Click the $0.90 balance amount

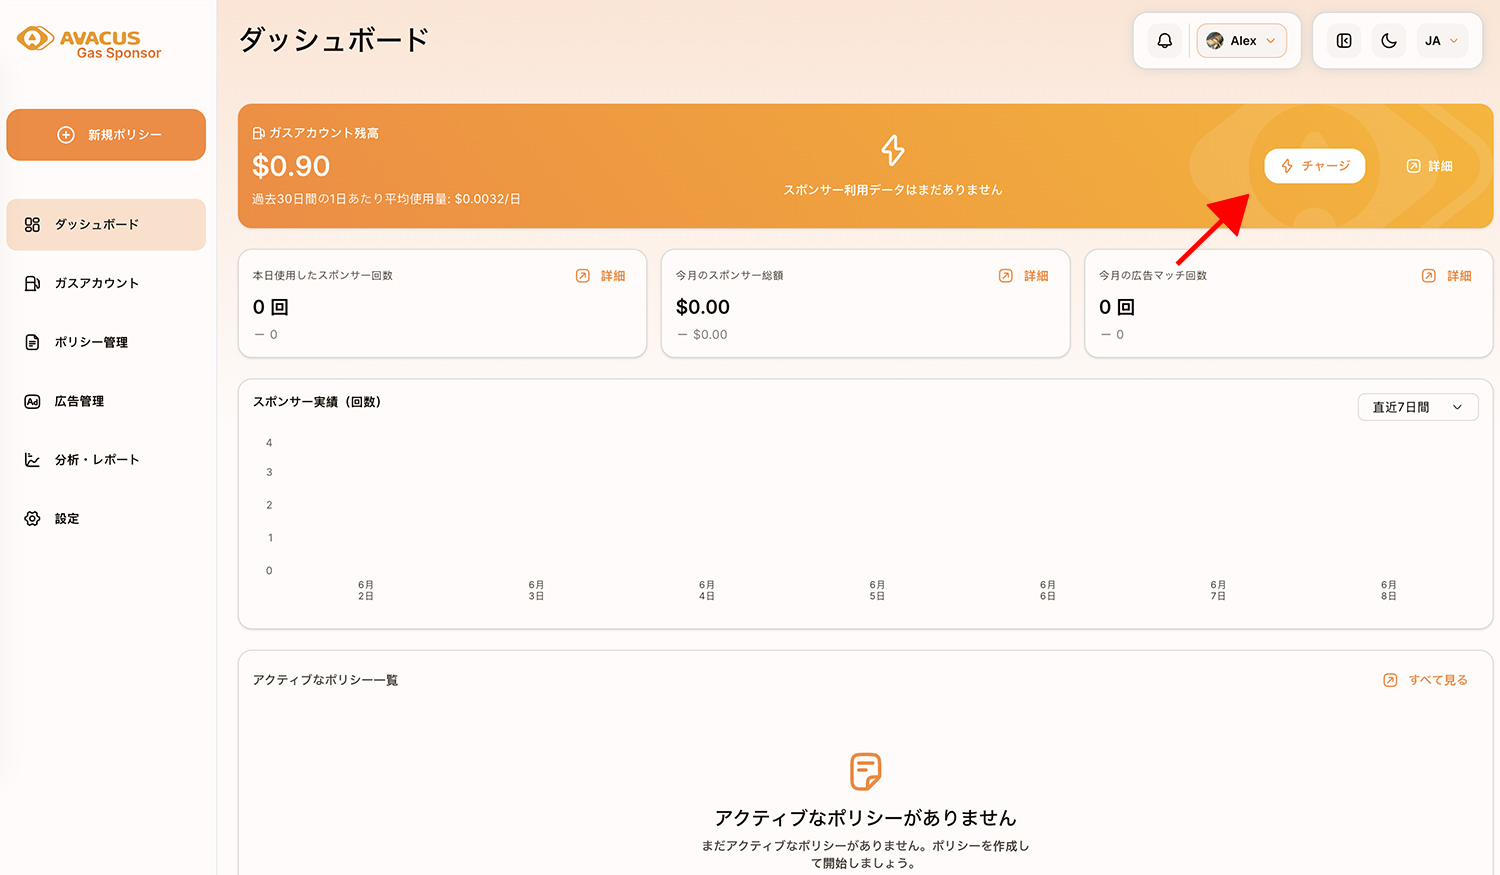pyautogui.click(x=291, y=166)
